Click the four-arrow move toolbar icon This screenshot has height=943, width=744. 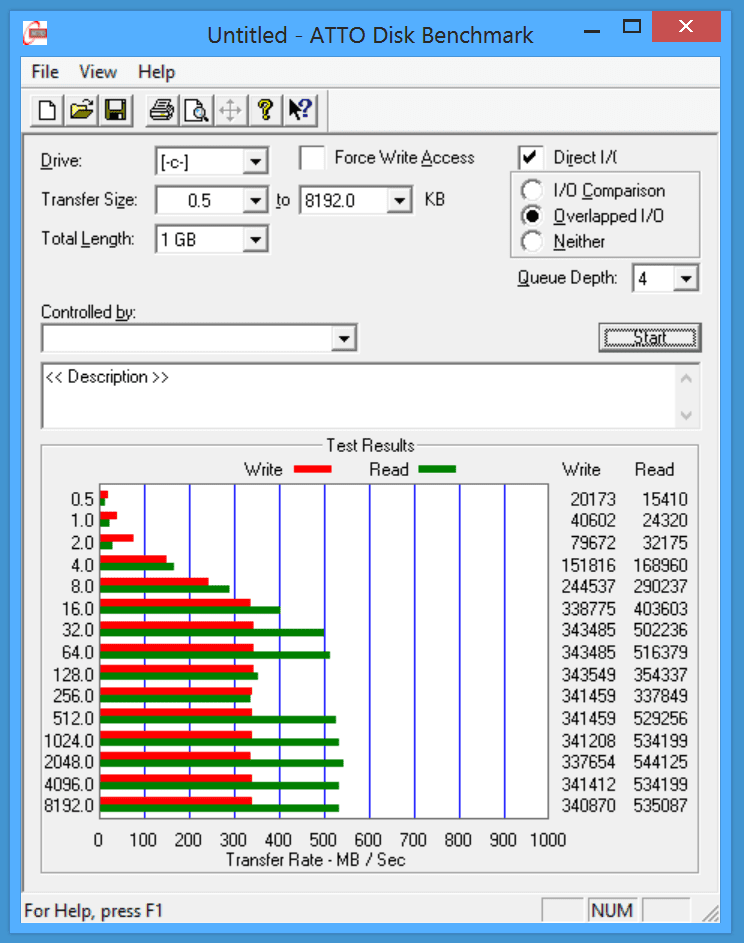pos(230,110)
